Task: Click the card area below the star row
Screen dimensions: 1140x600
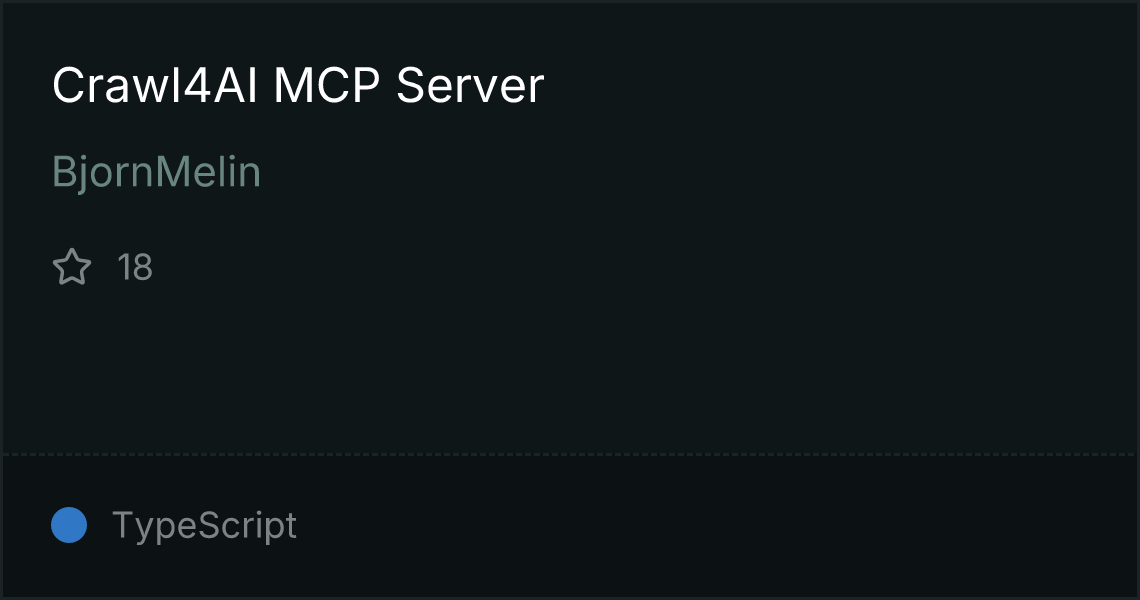Action: point(570,371)
